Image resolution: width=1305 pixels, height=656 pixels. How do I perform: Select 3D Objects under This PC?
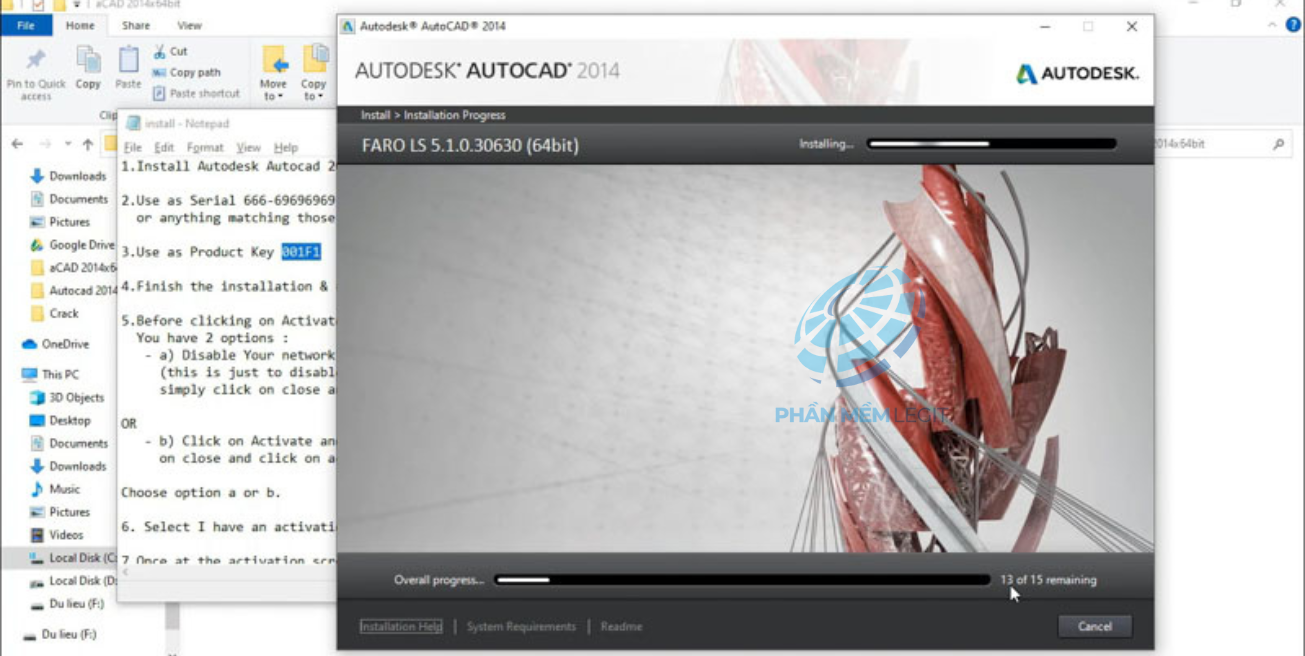(x=67, y=398)
